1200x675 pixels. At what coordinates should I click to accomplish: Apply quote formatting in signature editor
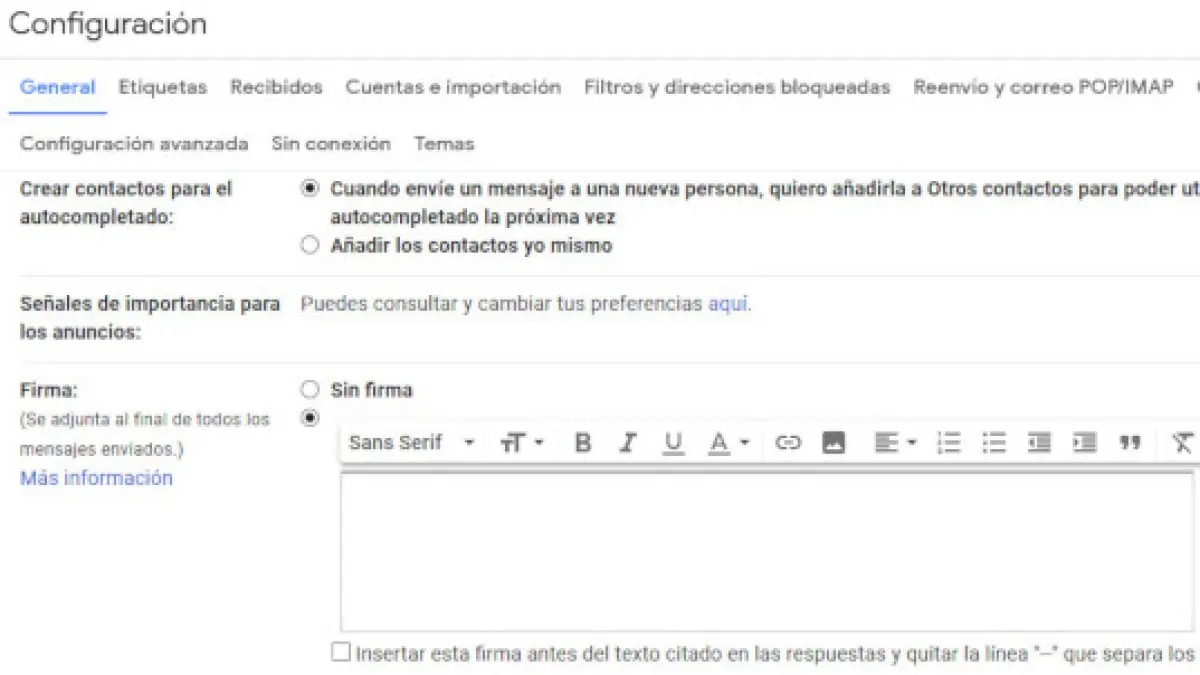(1130, 443)
